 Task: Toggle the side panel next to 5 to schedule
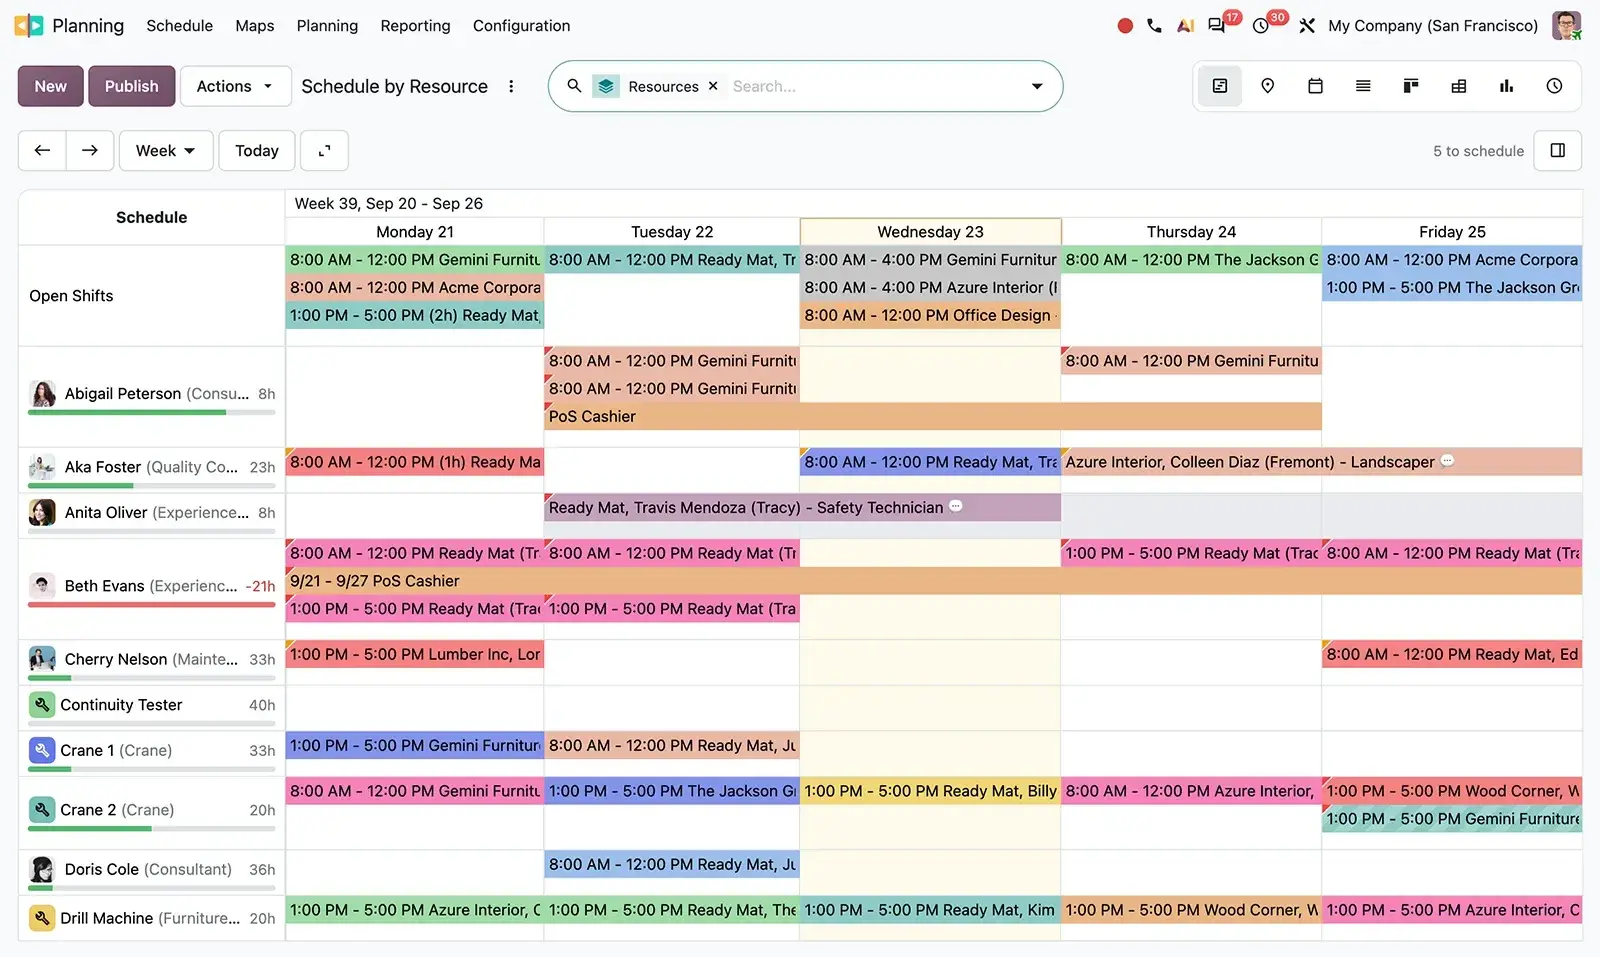[1558, 151]
